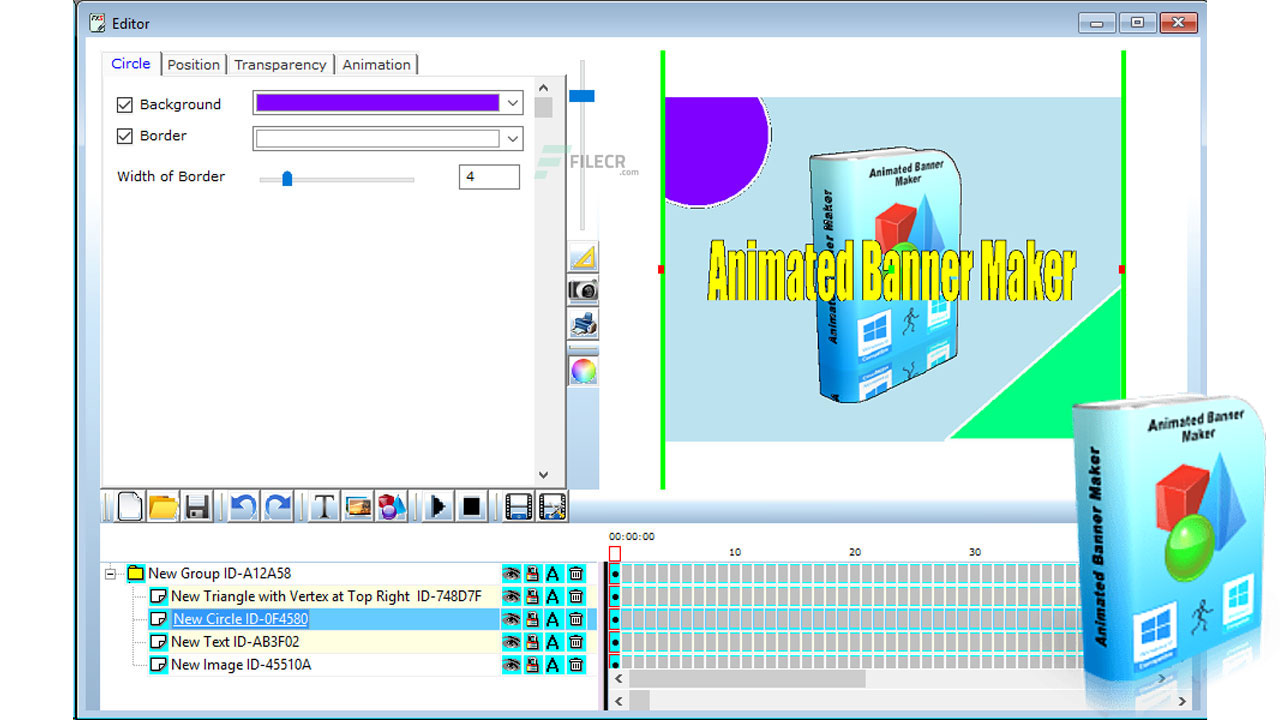
Task: Delete the New Group ID-A12A58
Action: click(576, 573)
